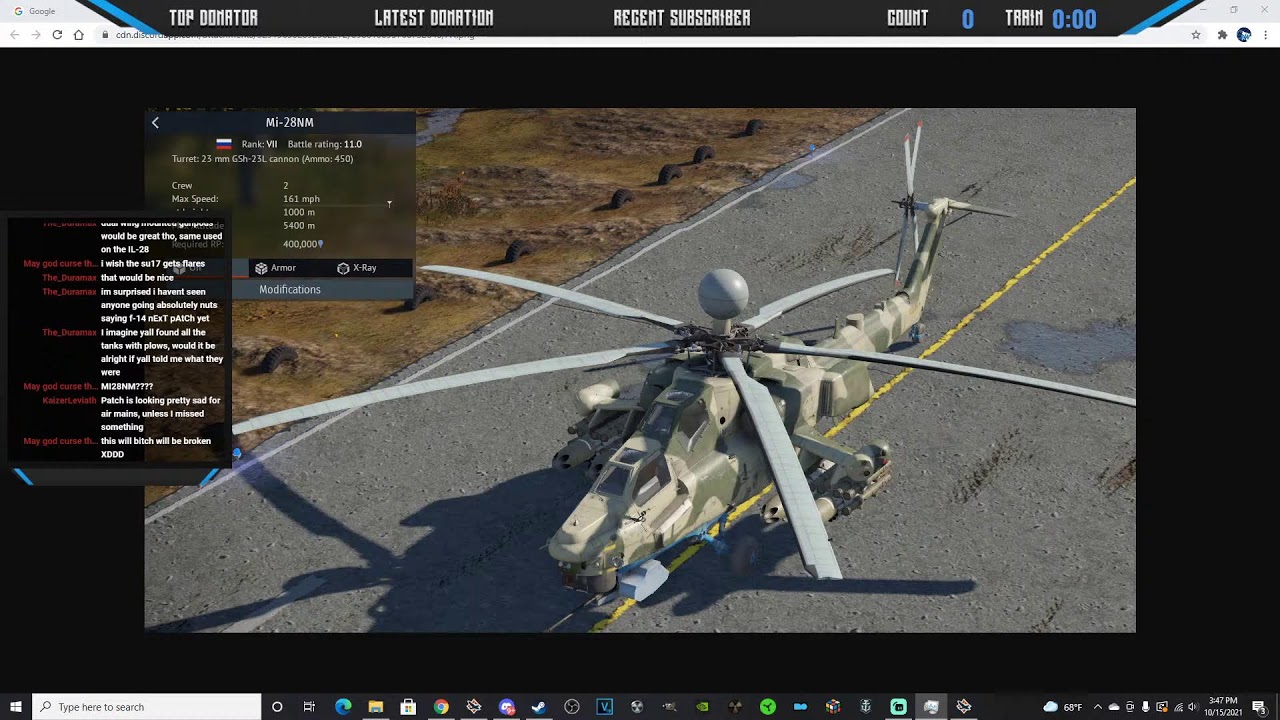Open Task View on taskbar
The image size is (1280, 720).
click(x=309, y=707)
